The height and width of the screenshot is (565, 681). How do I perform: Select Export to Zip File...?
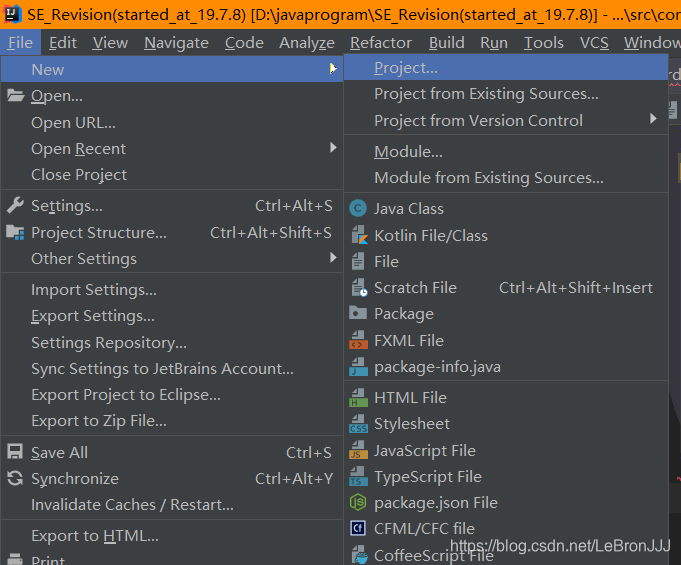tap(172, 421)
